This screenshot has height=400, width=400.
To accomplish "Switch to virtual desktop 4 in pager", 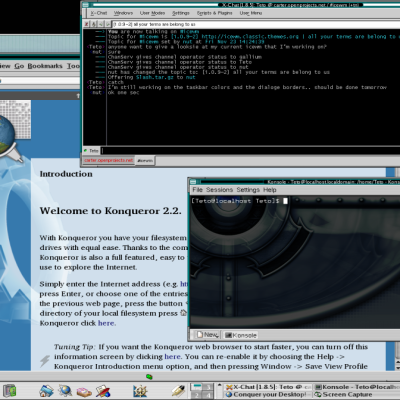I will [208, 395].
